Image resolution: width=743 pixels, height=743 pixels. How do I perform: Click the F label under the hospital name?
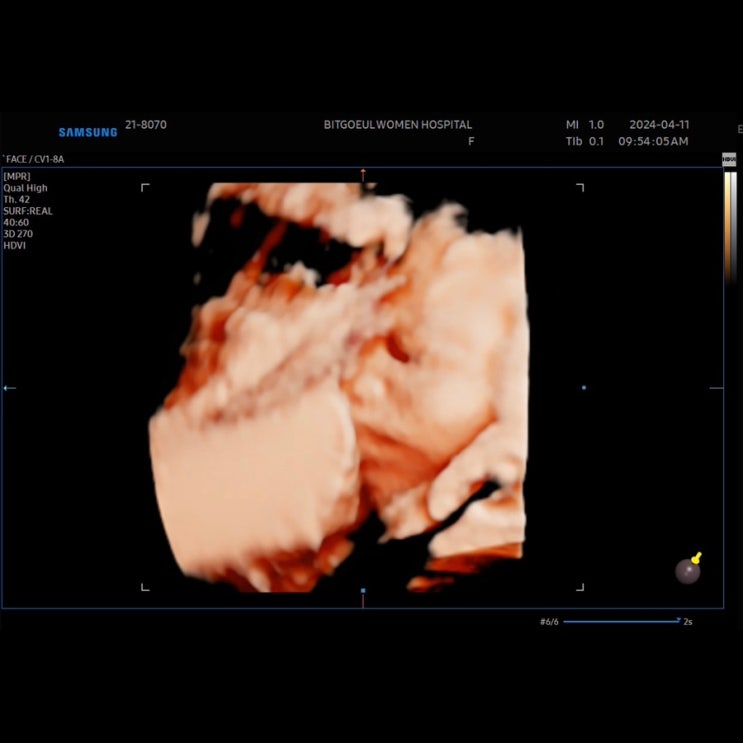tap(471, 141)
